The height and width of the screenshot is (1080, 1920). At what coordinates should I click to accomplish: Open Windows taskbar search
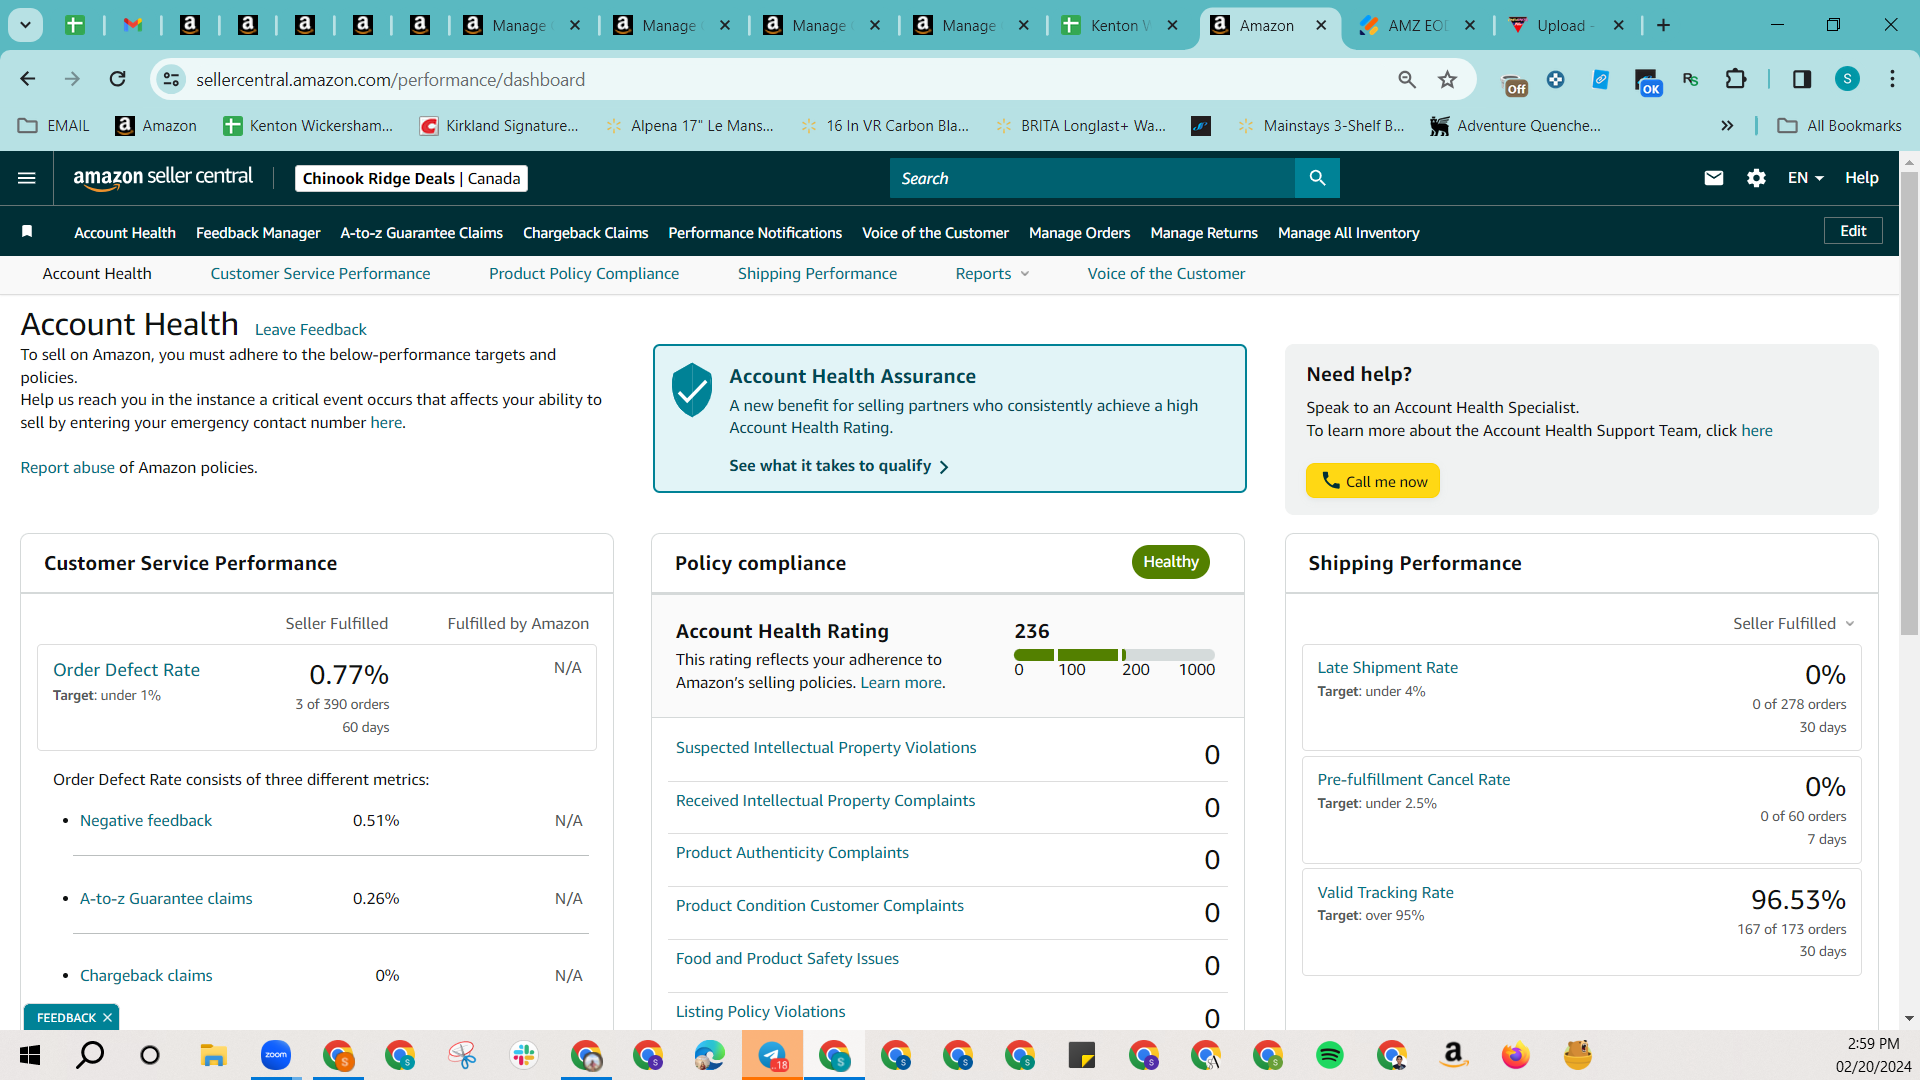click(x=90, y=1055)
